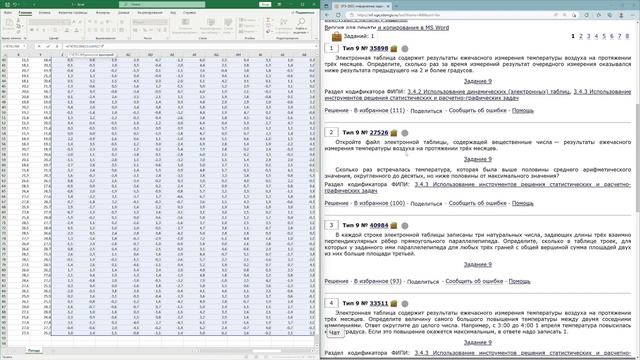Click Conditional Formatting icon in Excel ribbon
The width and height of the screenshot is (640, 360).
(185, 22)
